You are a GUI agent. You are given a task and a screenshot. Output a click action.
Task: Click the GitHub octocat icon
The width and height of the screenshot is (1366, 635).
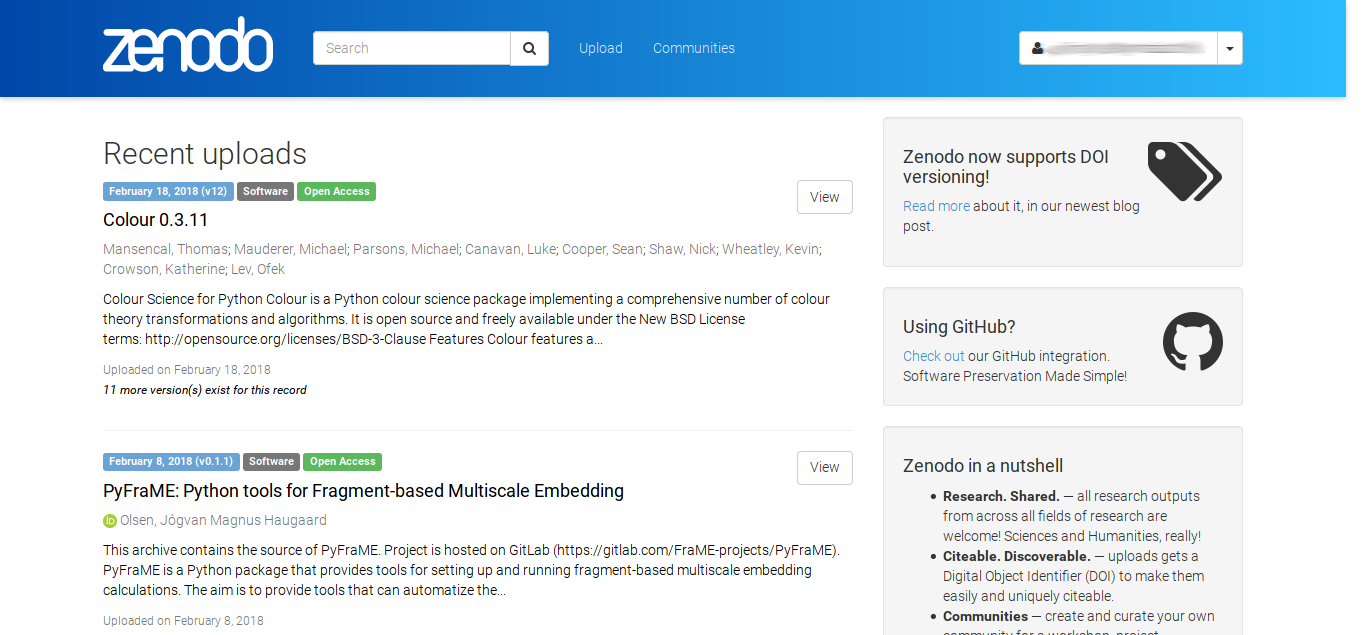tap(1192, 342)
